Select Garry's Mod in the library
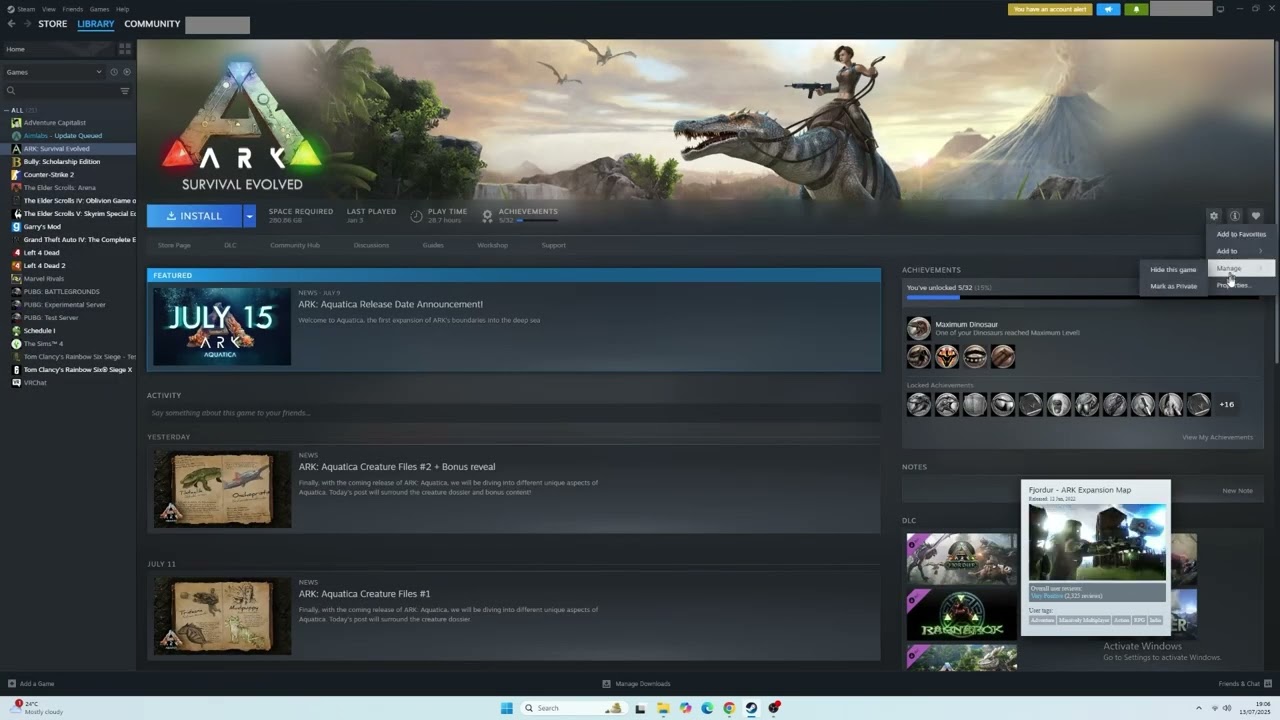Screen dimensions: 1280x720 [x=42, y=226]
